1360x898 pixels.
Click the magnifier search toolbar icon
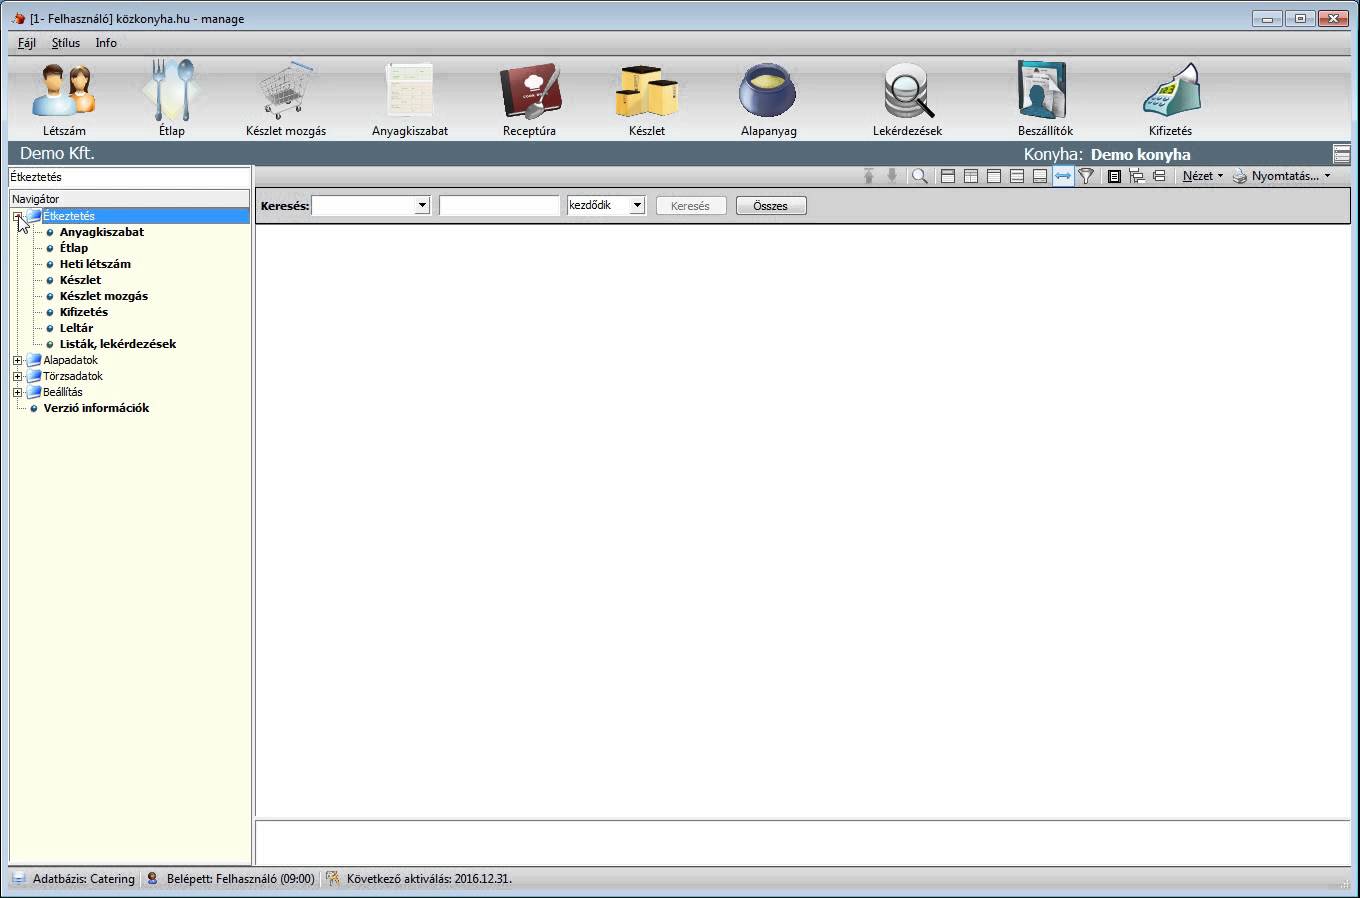[x=919, y=176]
